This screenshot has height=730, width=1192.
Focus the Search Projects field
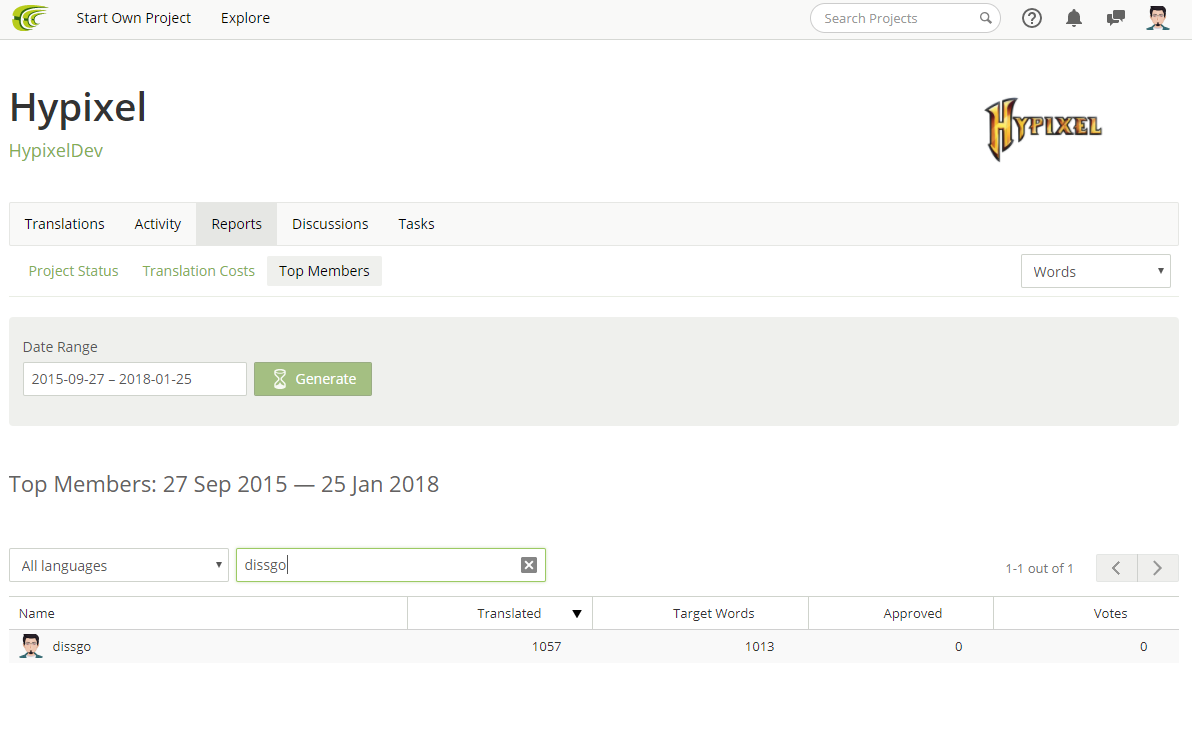[x=905, y=18]
